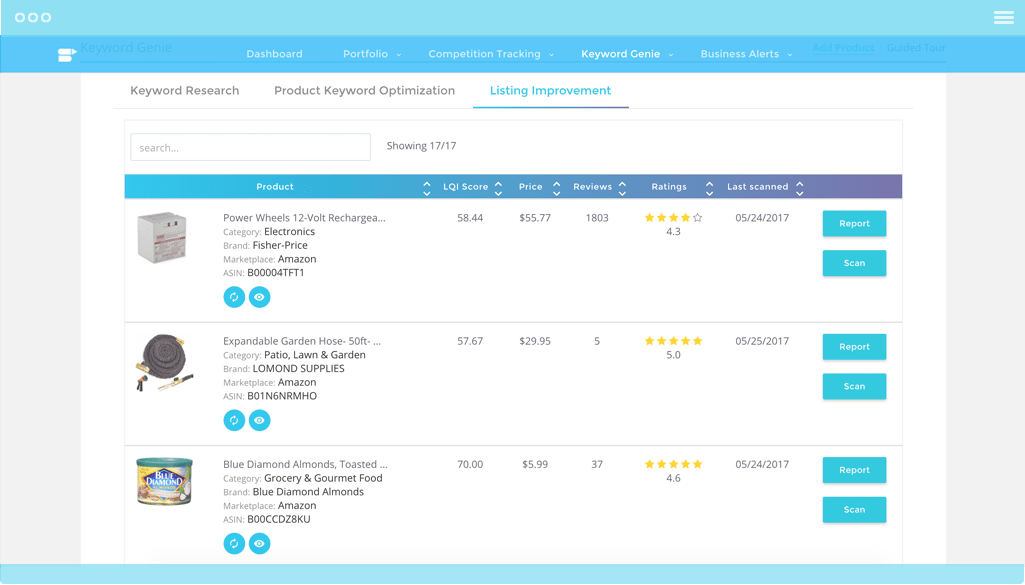The width and height of the screenshot is (1025, 585).
Task: Toggle eye icon for Blue Diamond Almonds
Action: [x=260, y=543]
